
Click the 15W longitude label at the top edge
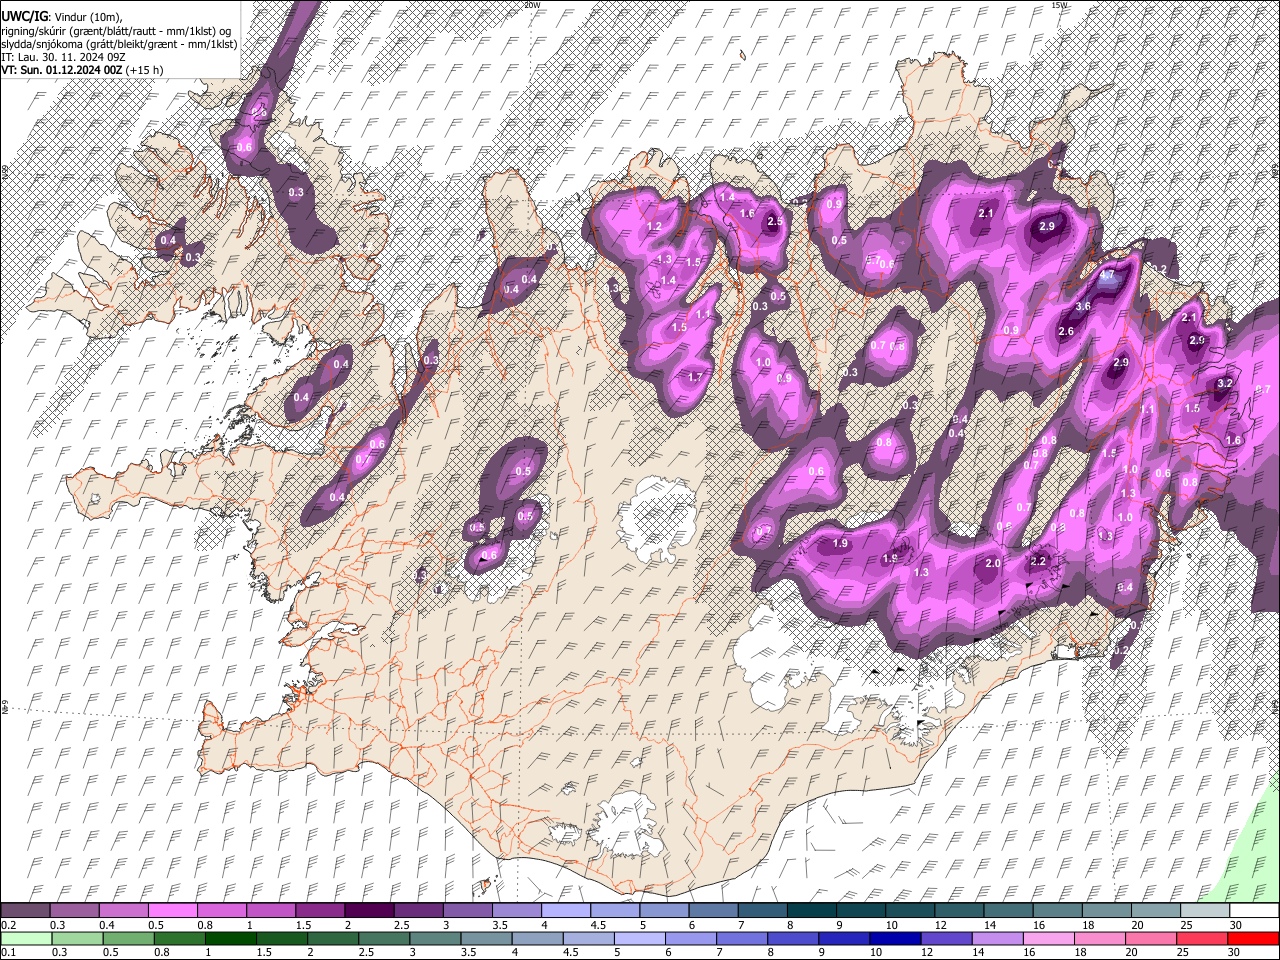(1060, 5)
